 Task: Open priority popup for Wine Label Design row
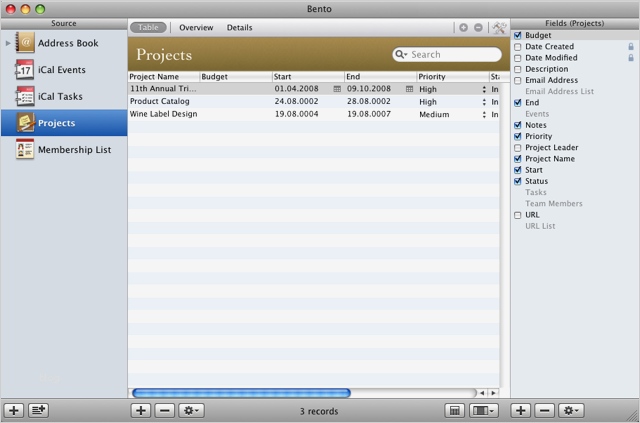pyautogui.click(x=484, y=115)
